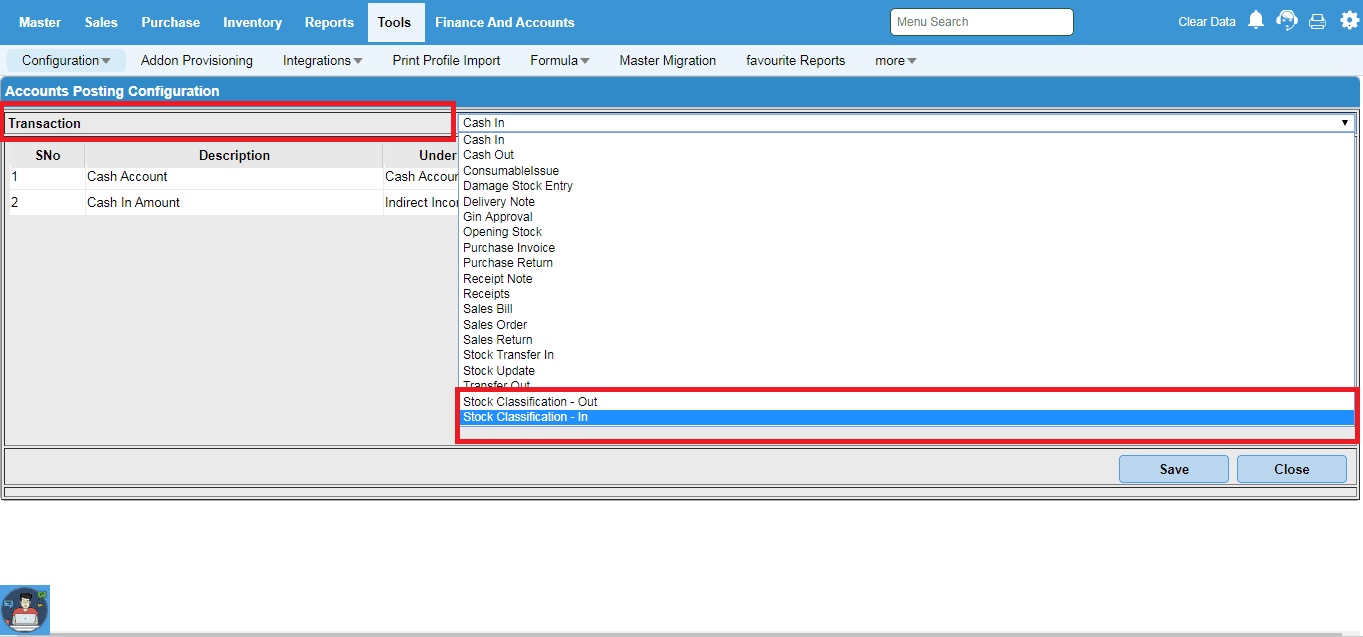The height and width of the screenshot is (637, 1363).
Task: Click the printer icon in header
Action: 1317,22
